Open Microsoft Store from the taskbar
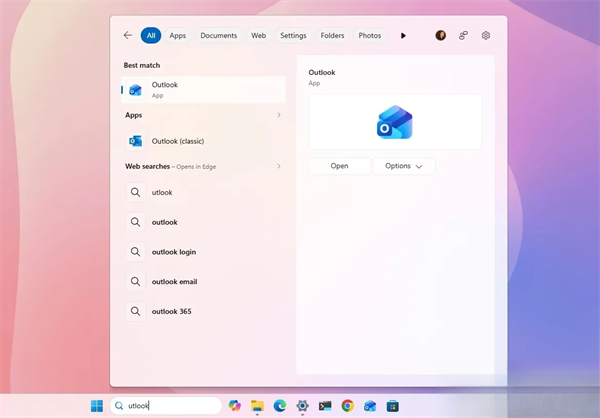 (x=393, y=406)
